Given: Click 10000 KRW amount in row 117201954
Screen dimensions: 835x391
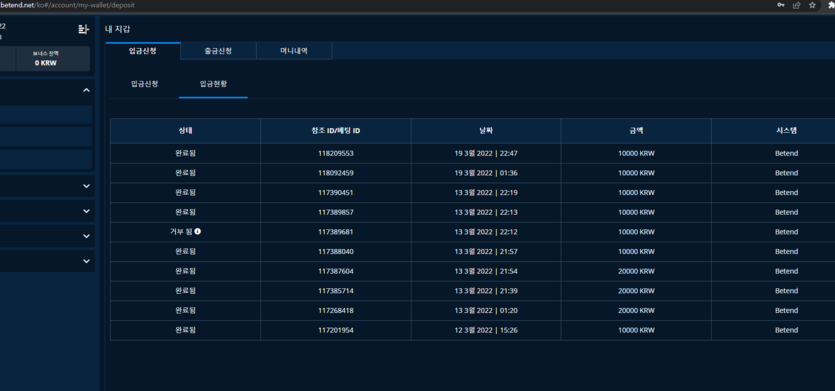Looking at the screenshot, I should pyautogui.click(x=636, y=330).
